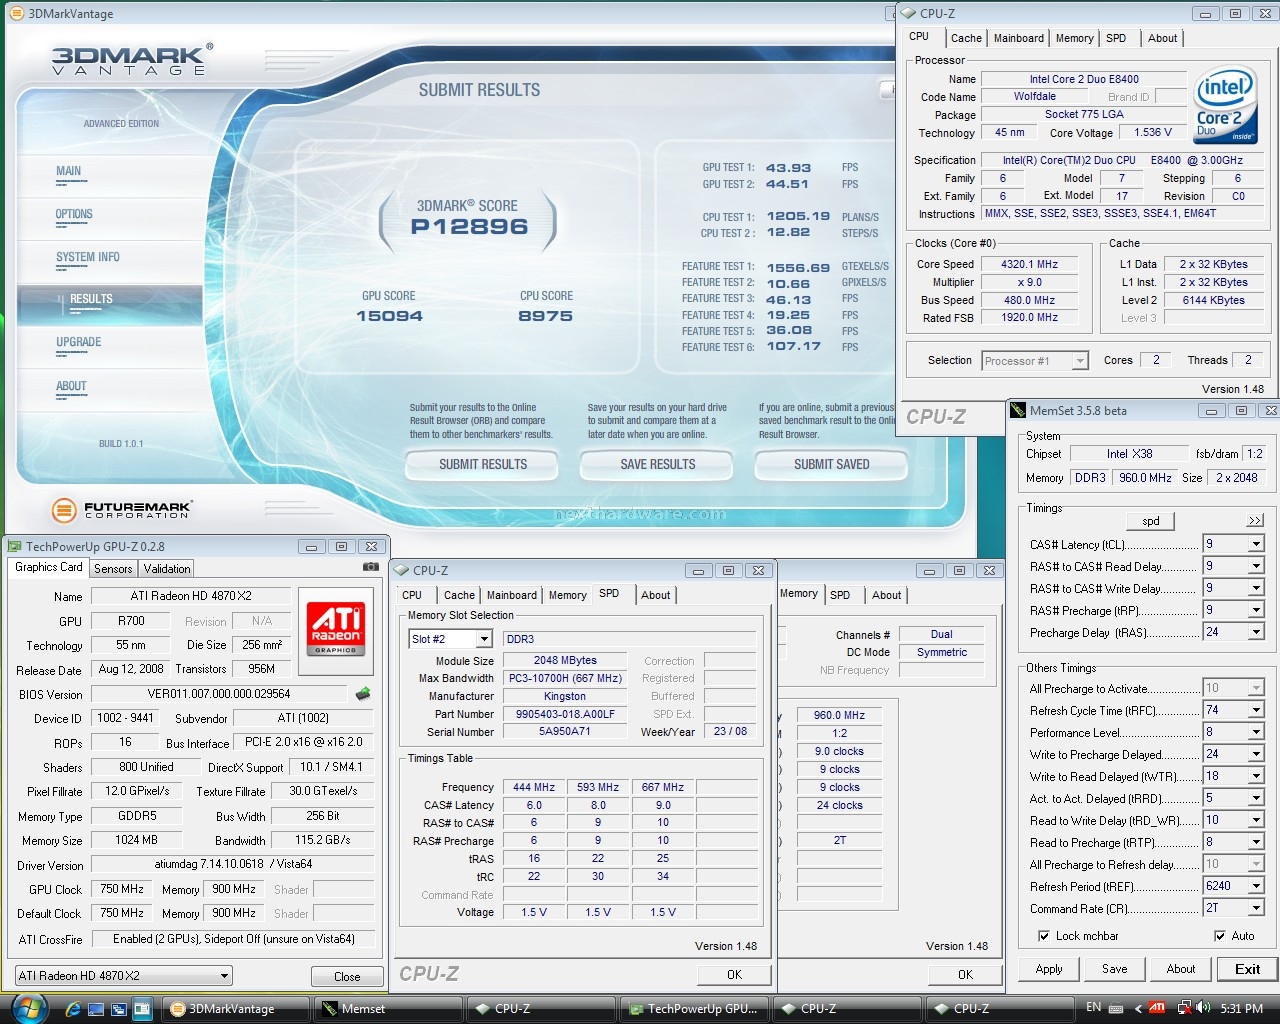Click the SUBMIT RESULTS button
1280x1024 pixels.
point(483,464)
